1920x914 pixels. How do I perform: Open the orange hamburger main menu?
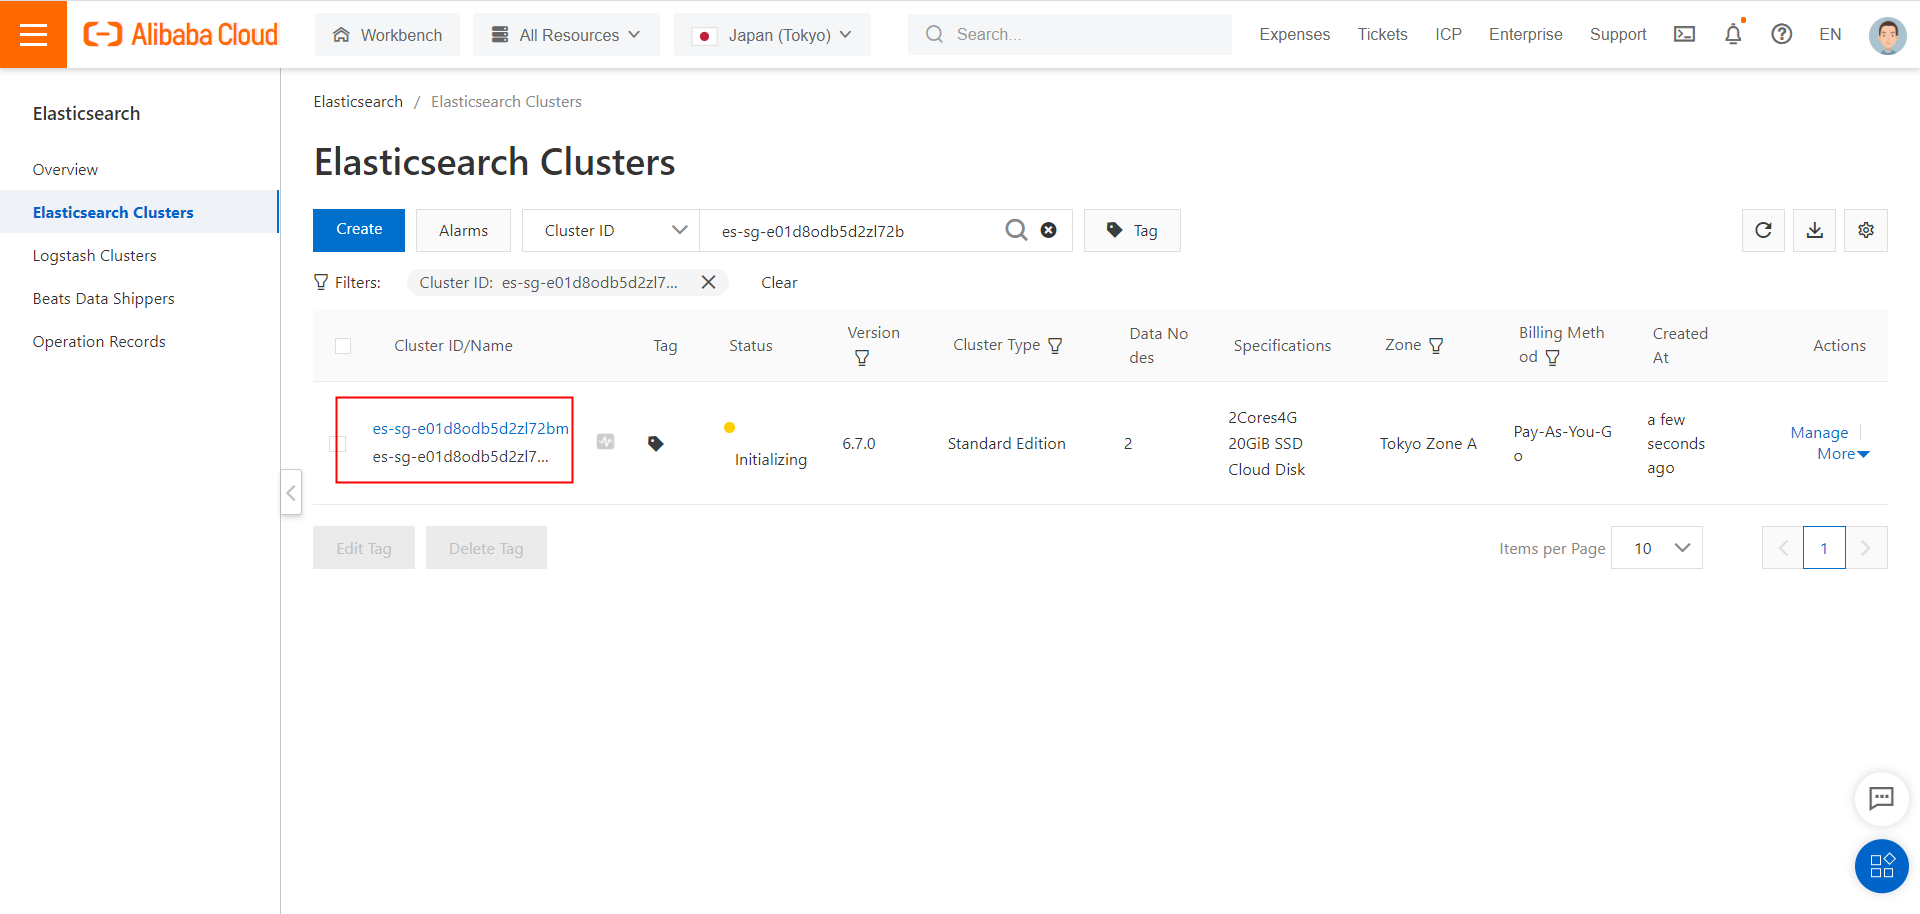(x=33, y=34)
